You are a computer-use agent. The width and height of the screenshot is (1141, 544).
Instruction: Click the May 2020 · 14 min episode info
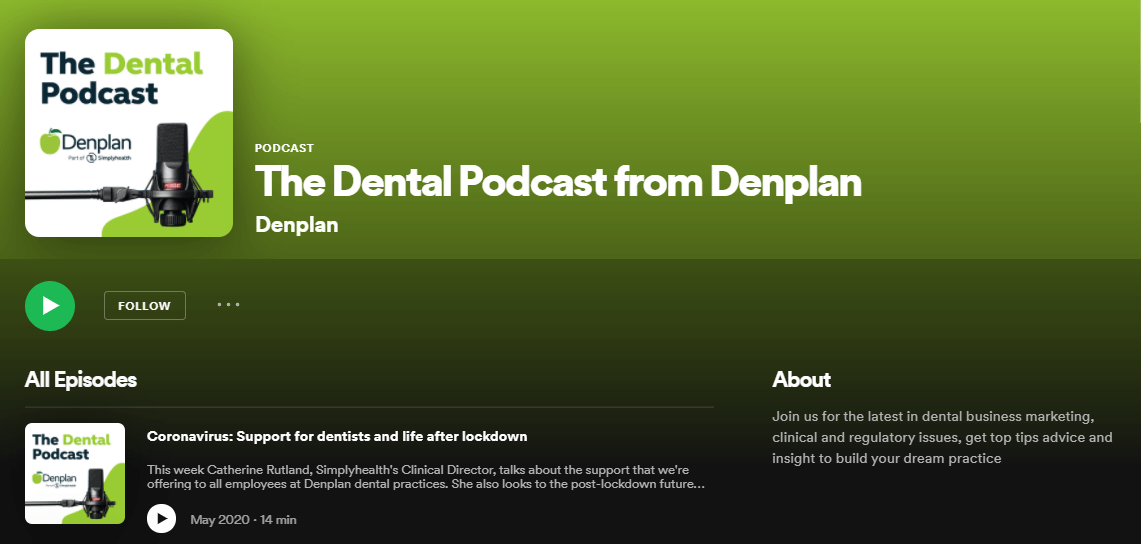coord(243,520)
